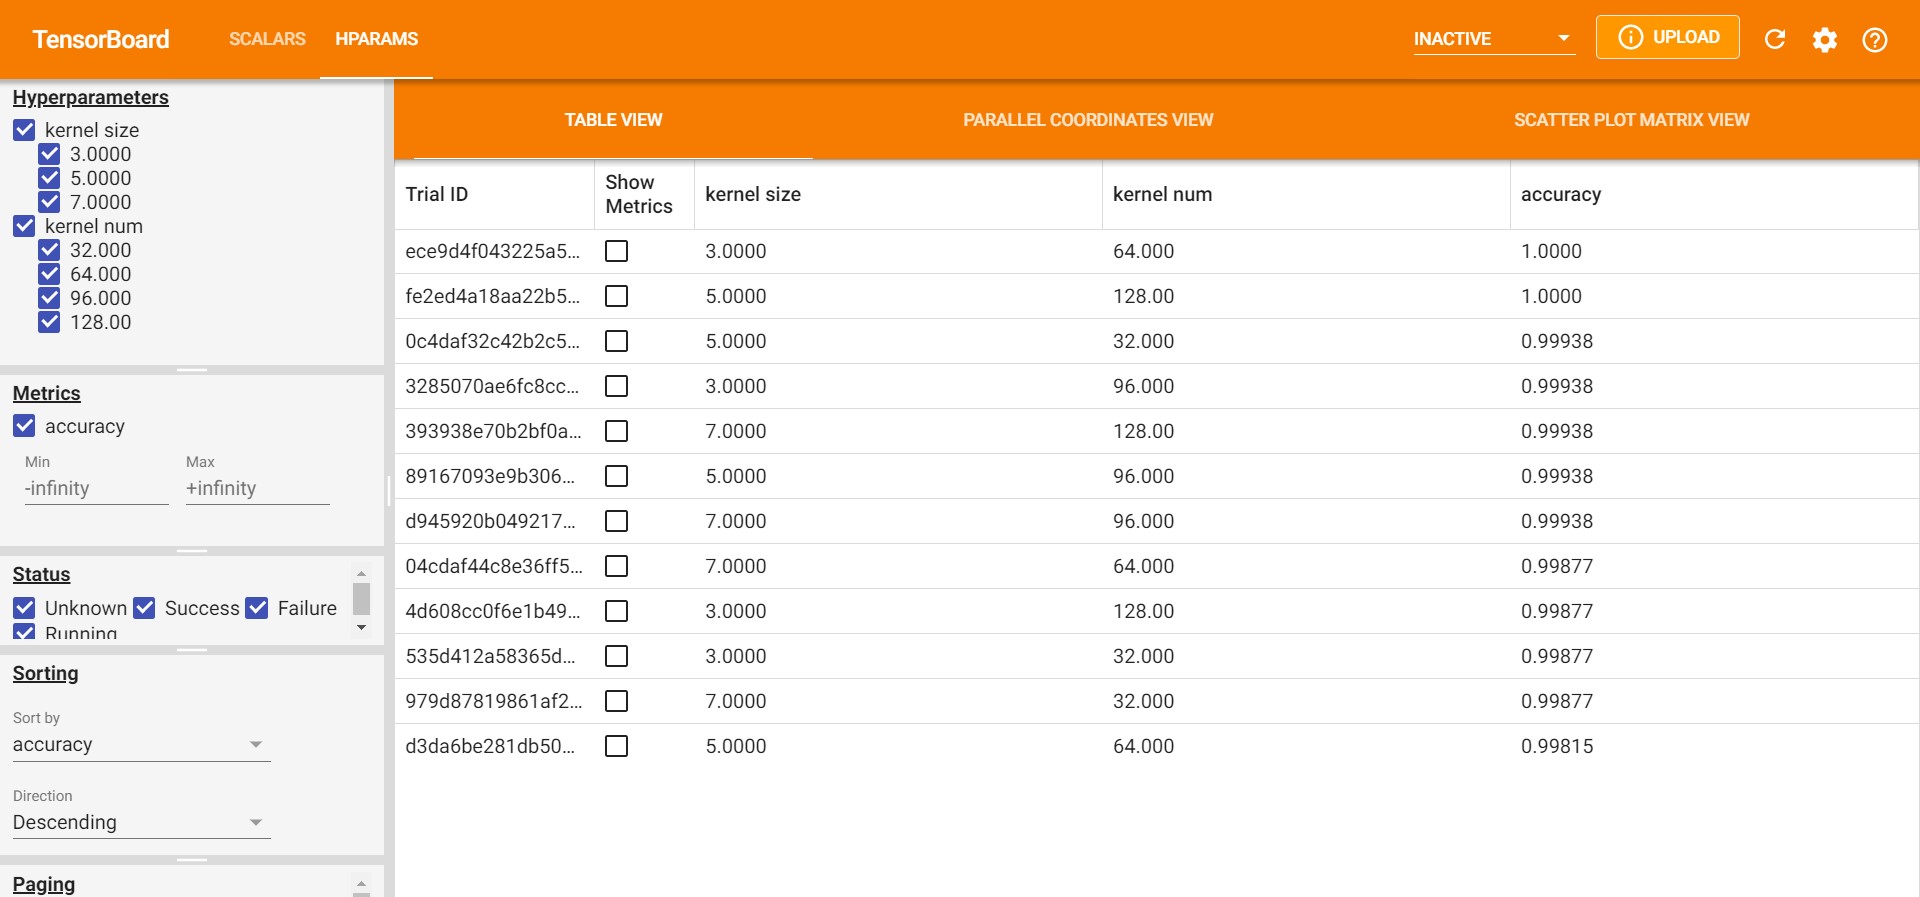Show metrics for trial 535d412a58365d

click(617, 656)
